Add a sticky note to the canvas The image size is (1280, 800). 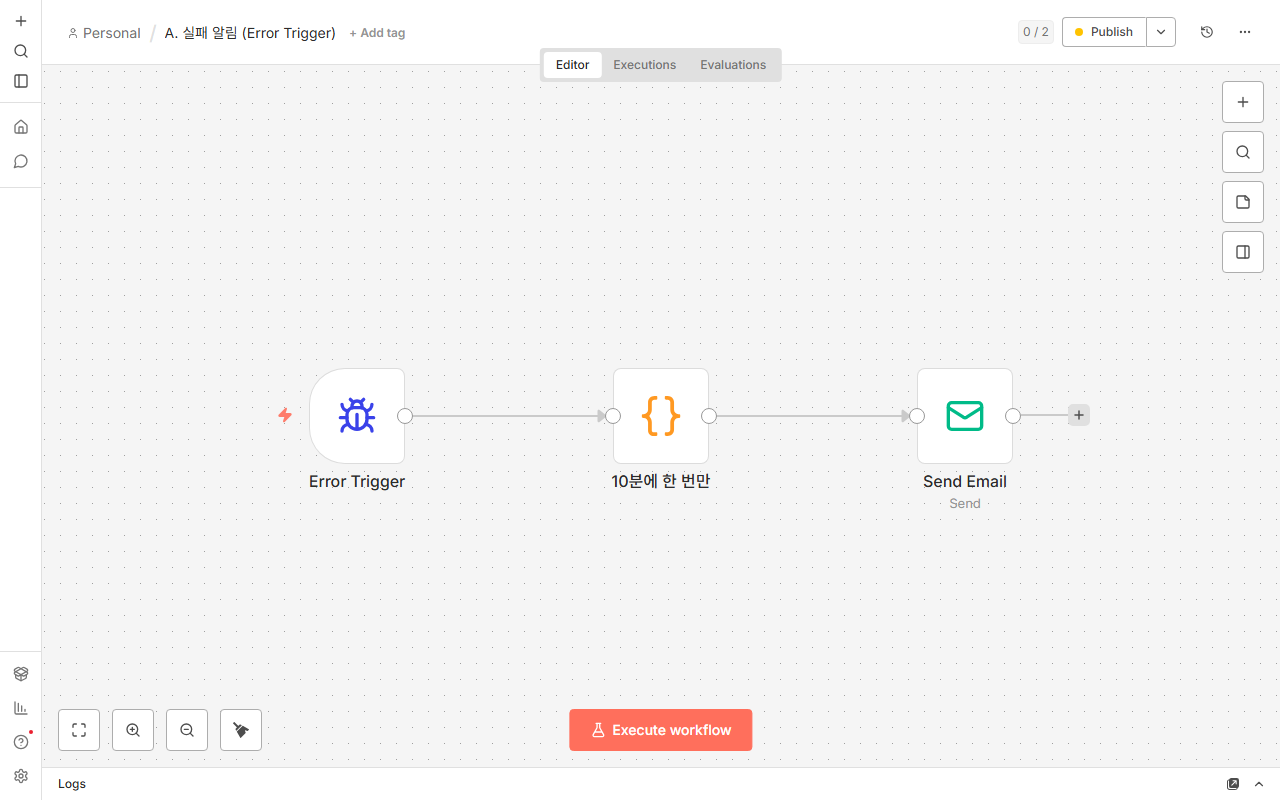tap(1243, 202)
